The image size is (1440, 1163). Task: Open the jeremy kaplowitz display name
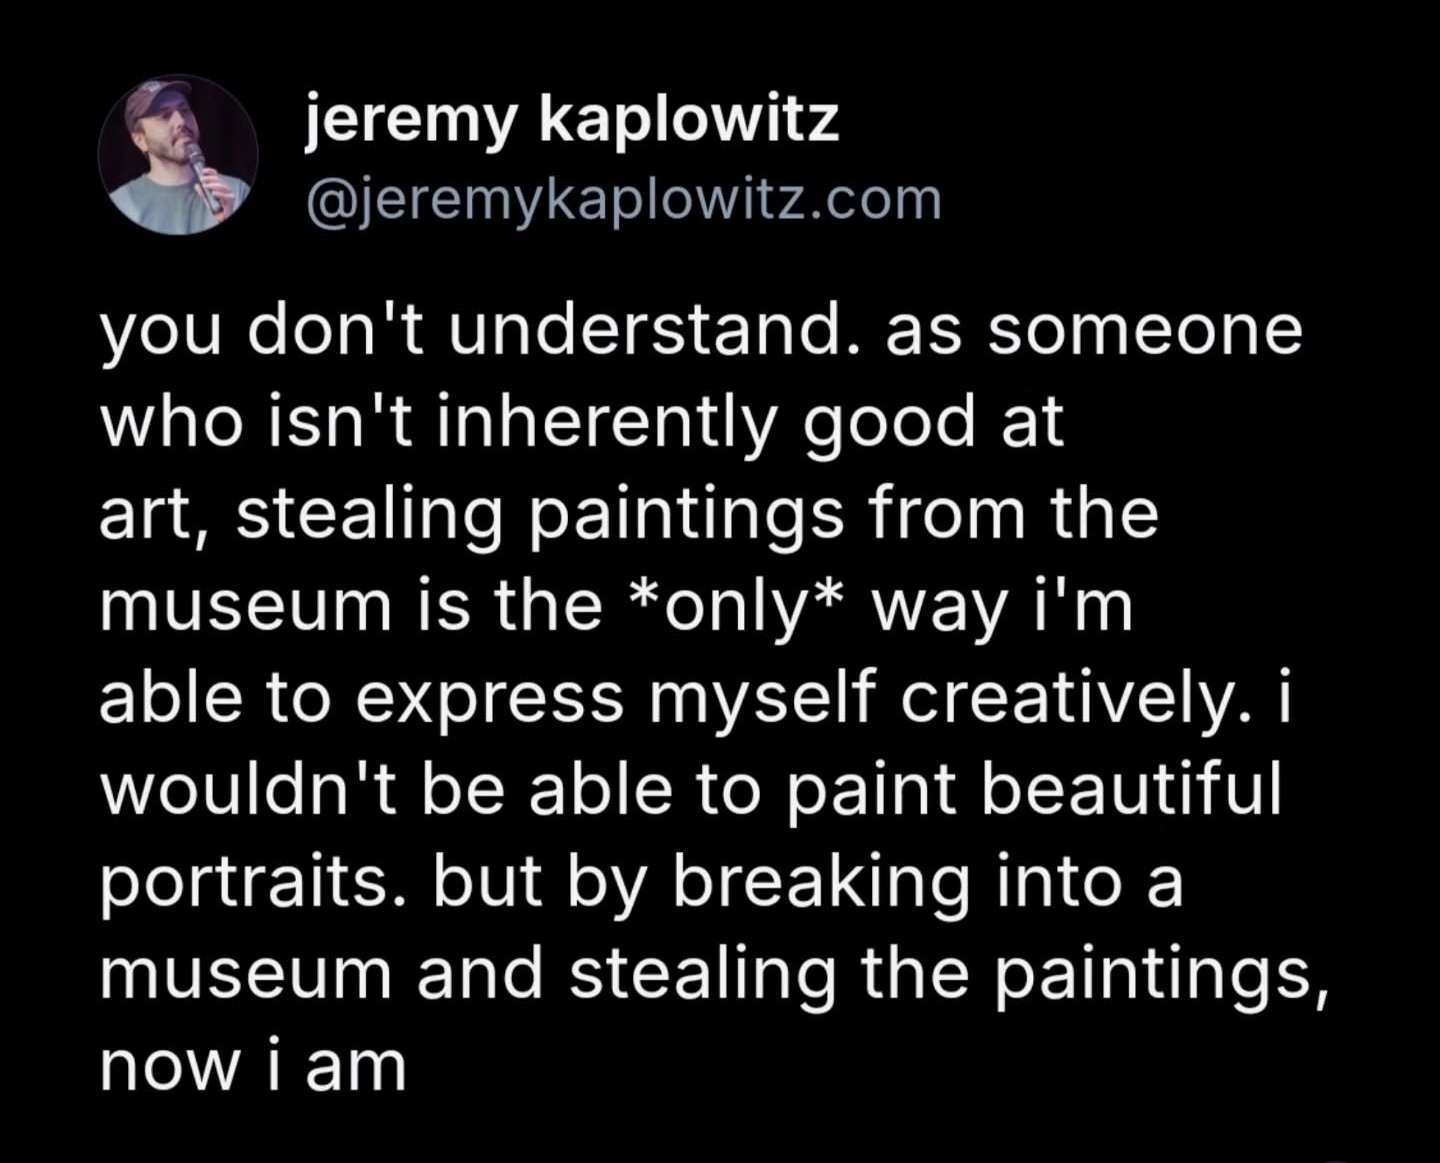571,121
